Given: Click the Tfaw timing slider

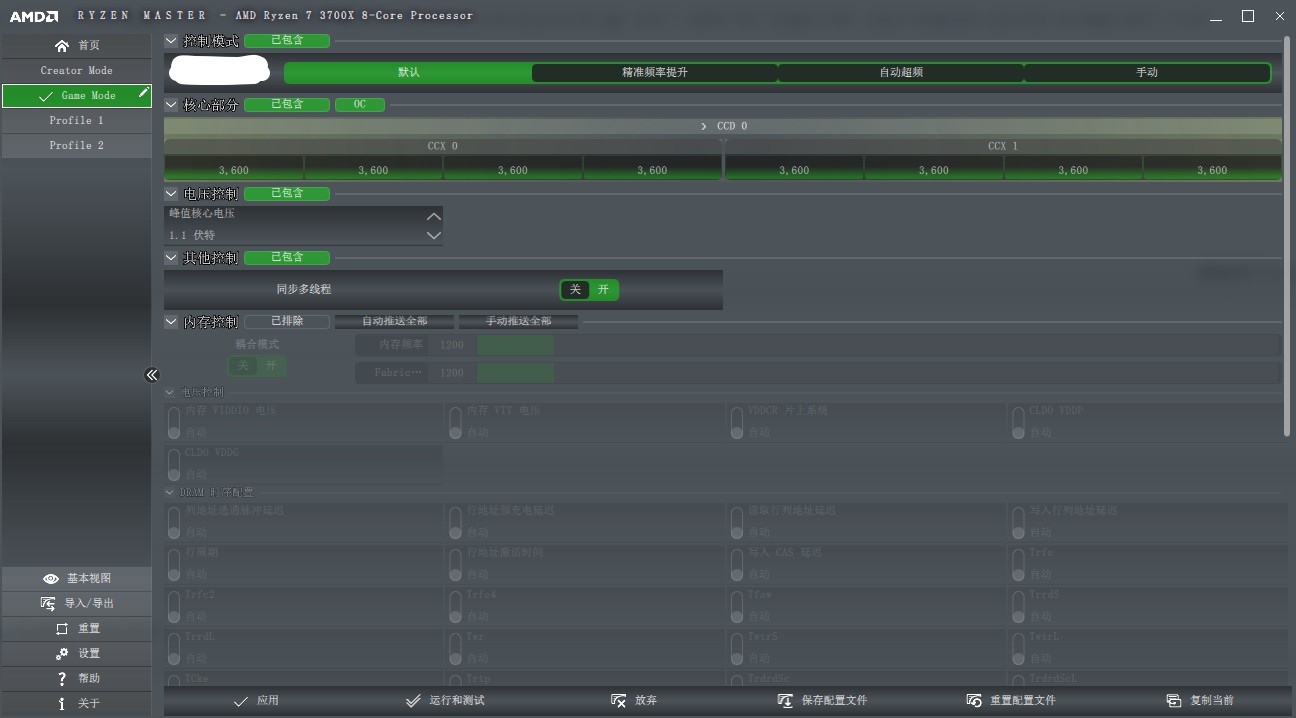Looking at the screenshot, I should (x=737, y=606).
